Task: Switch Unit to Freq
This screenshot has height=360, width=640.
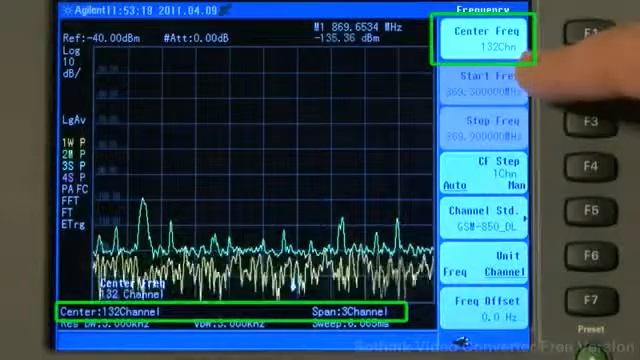Action: pyautogui.click(x=455, y=272)
